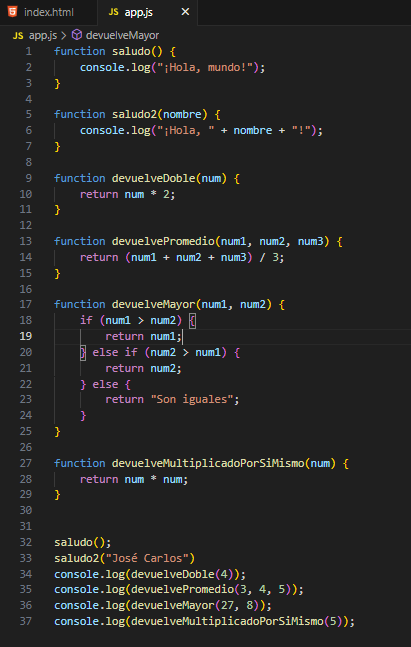Viewport: 411px width, 647px height.
Task: Click the devuelveMultiplicadoPorSiMismo function declaration name
Action: tap(208, 463)
